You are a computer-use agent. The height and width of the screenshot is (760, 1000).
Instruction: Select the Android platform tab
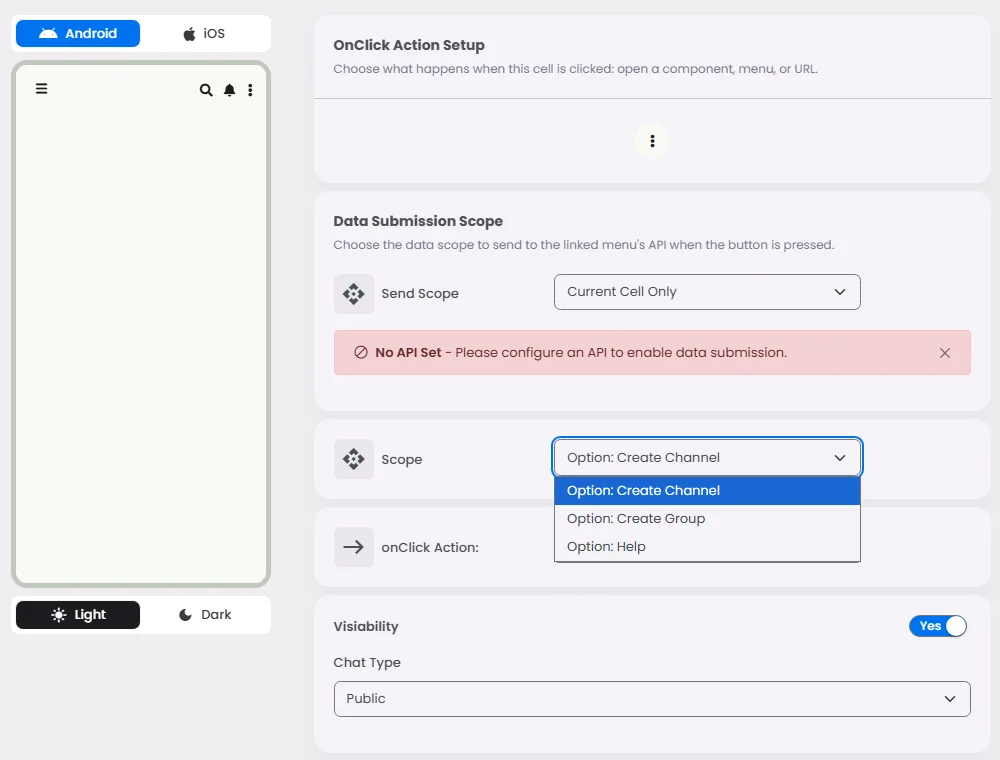78,34
